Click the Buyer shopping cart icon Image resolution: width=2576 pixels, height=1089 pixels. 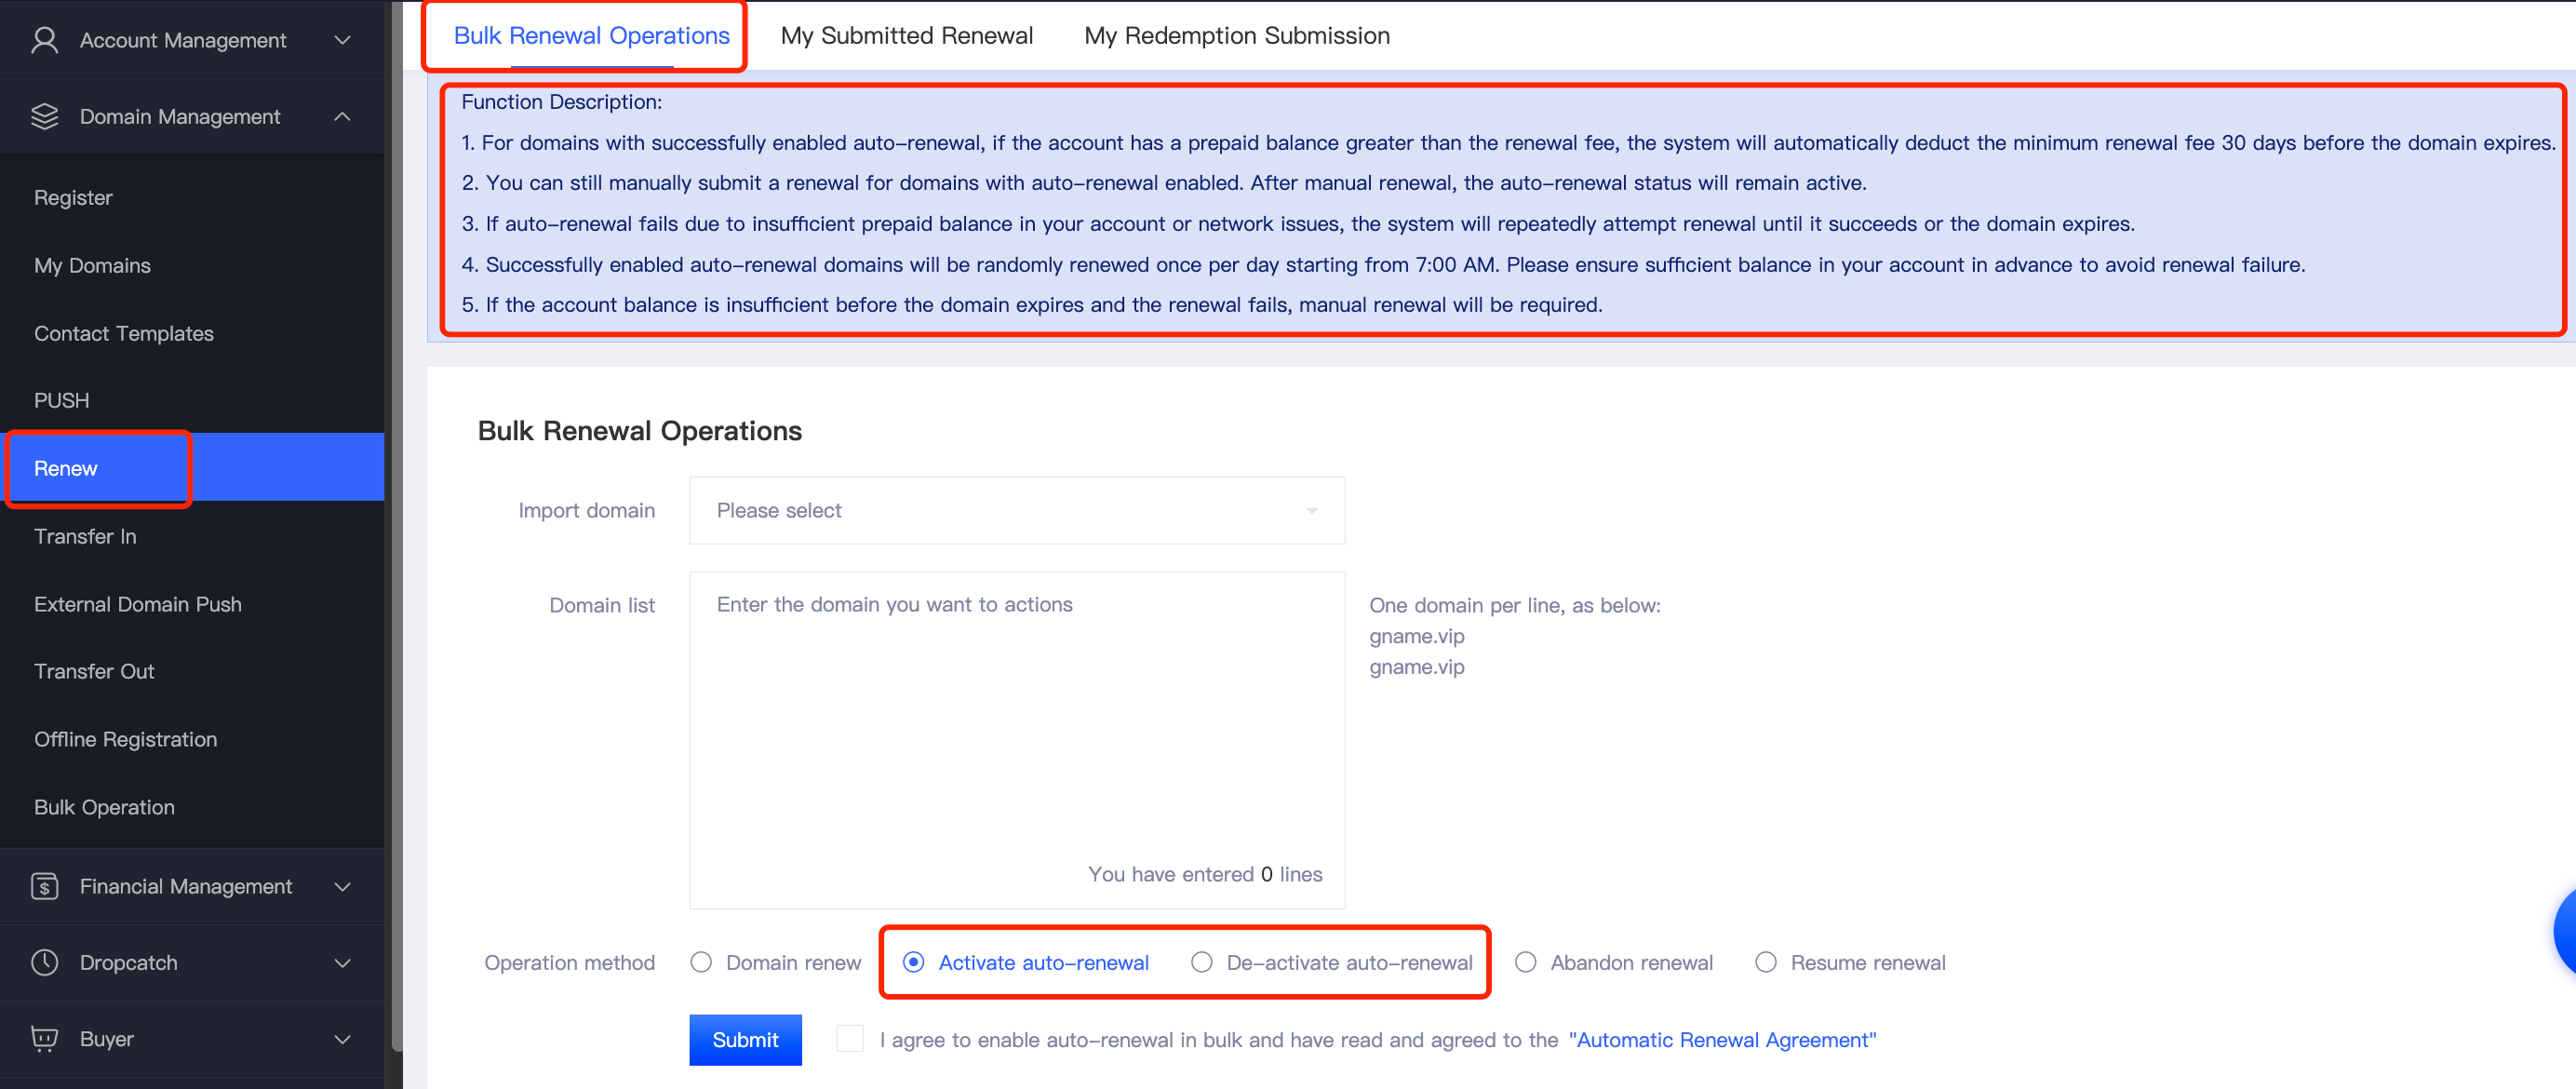tap(45, 1038)
